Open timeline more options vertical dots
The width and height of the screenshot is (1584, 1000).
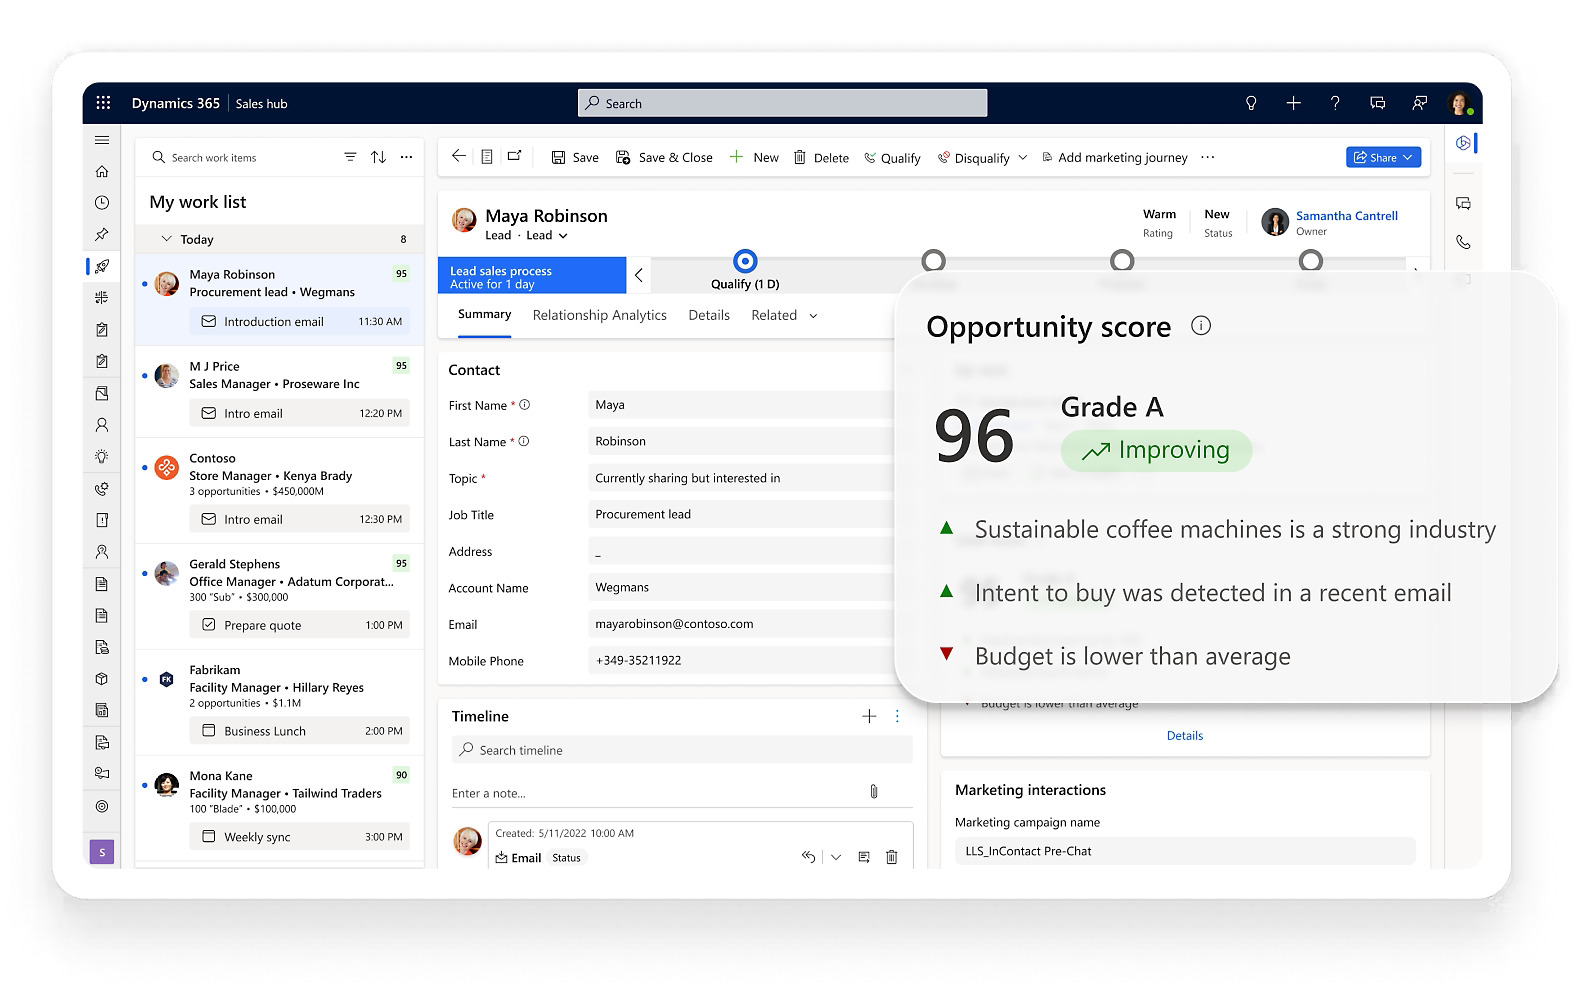pos(897,716)
